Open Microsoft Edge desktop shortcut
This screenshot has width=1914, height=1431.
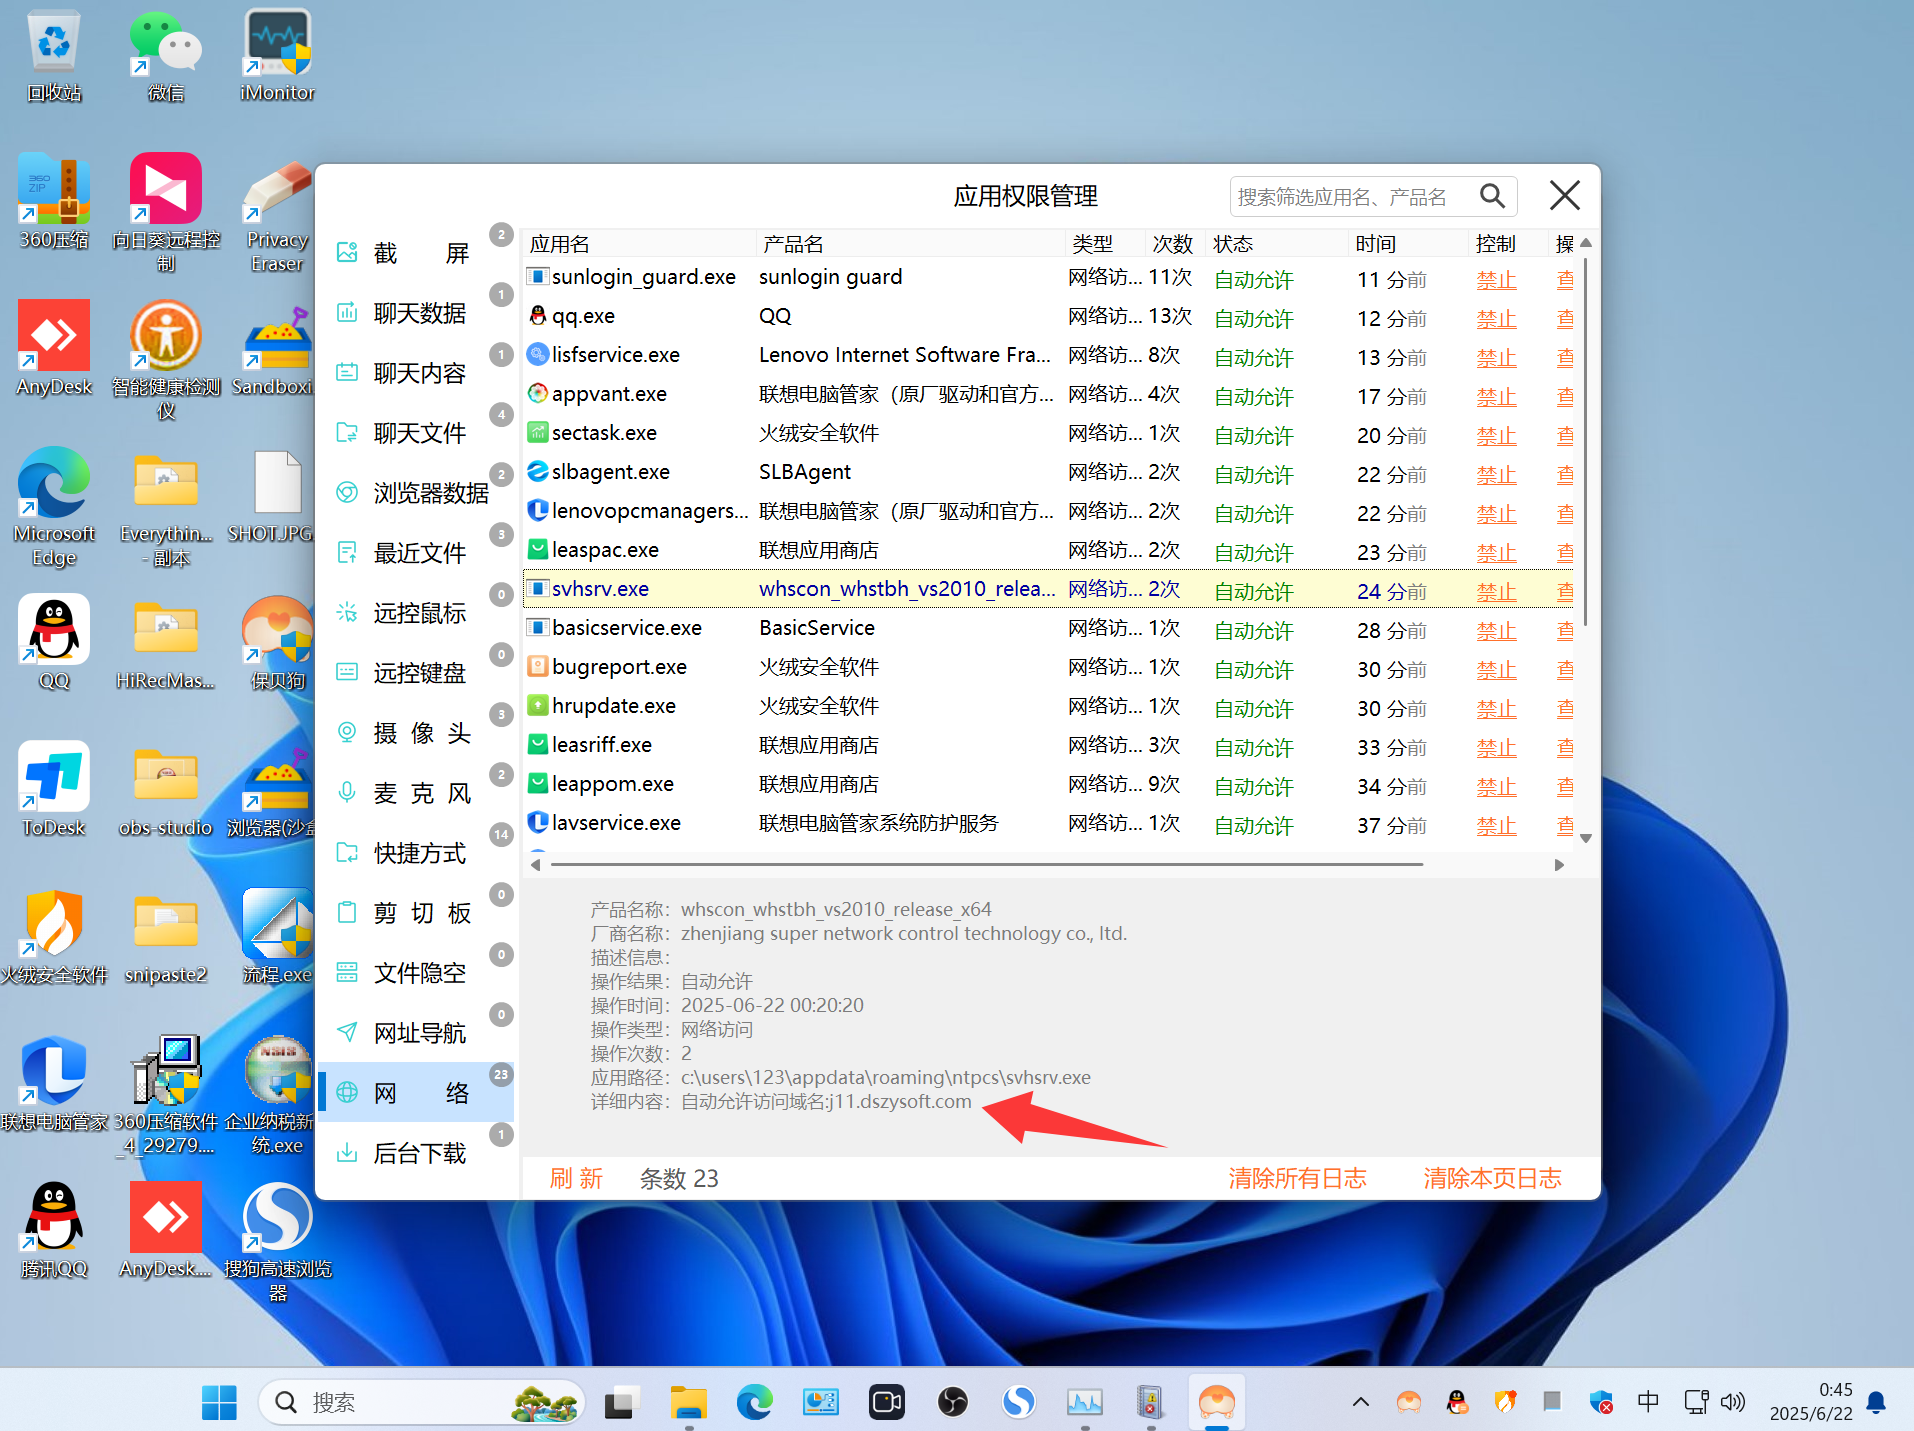(54, 507)
